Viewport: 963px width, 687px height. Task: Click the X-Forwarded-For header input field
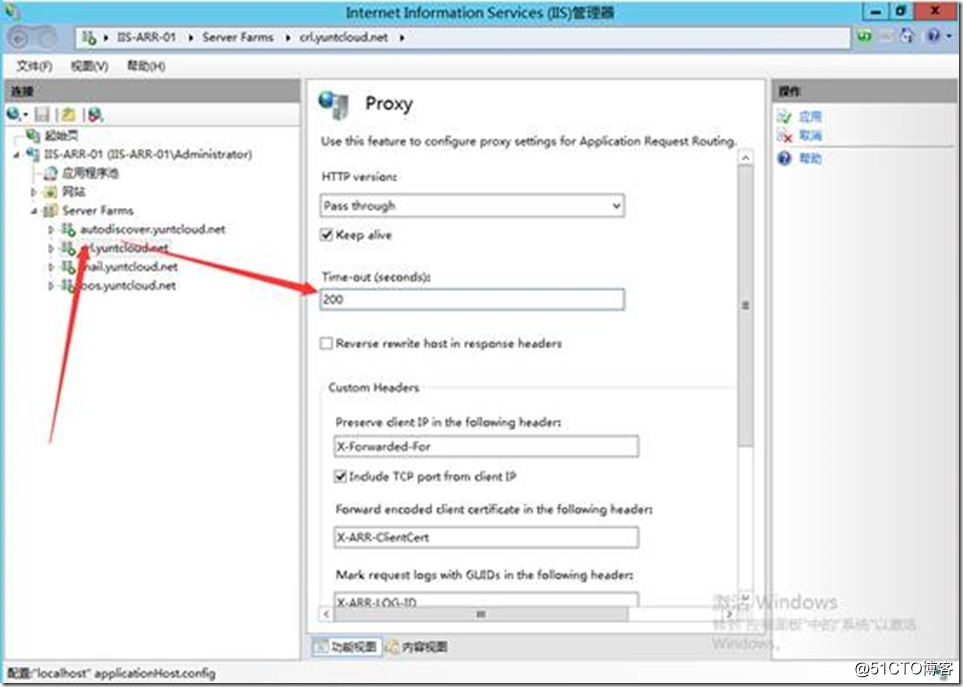pyautogui.click(x=486, y=446)
